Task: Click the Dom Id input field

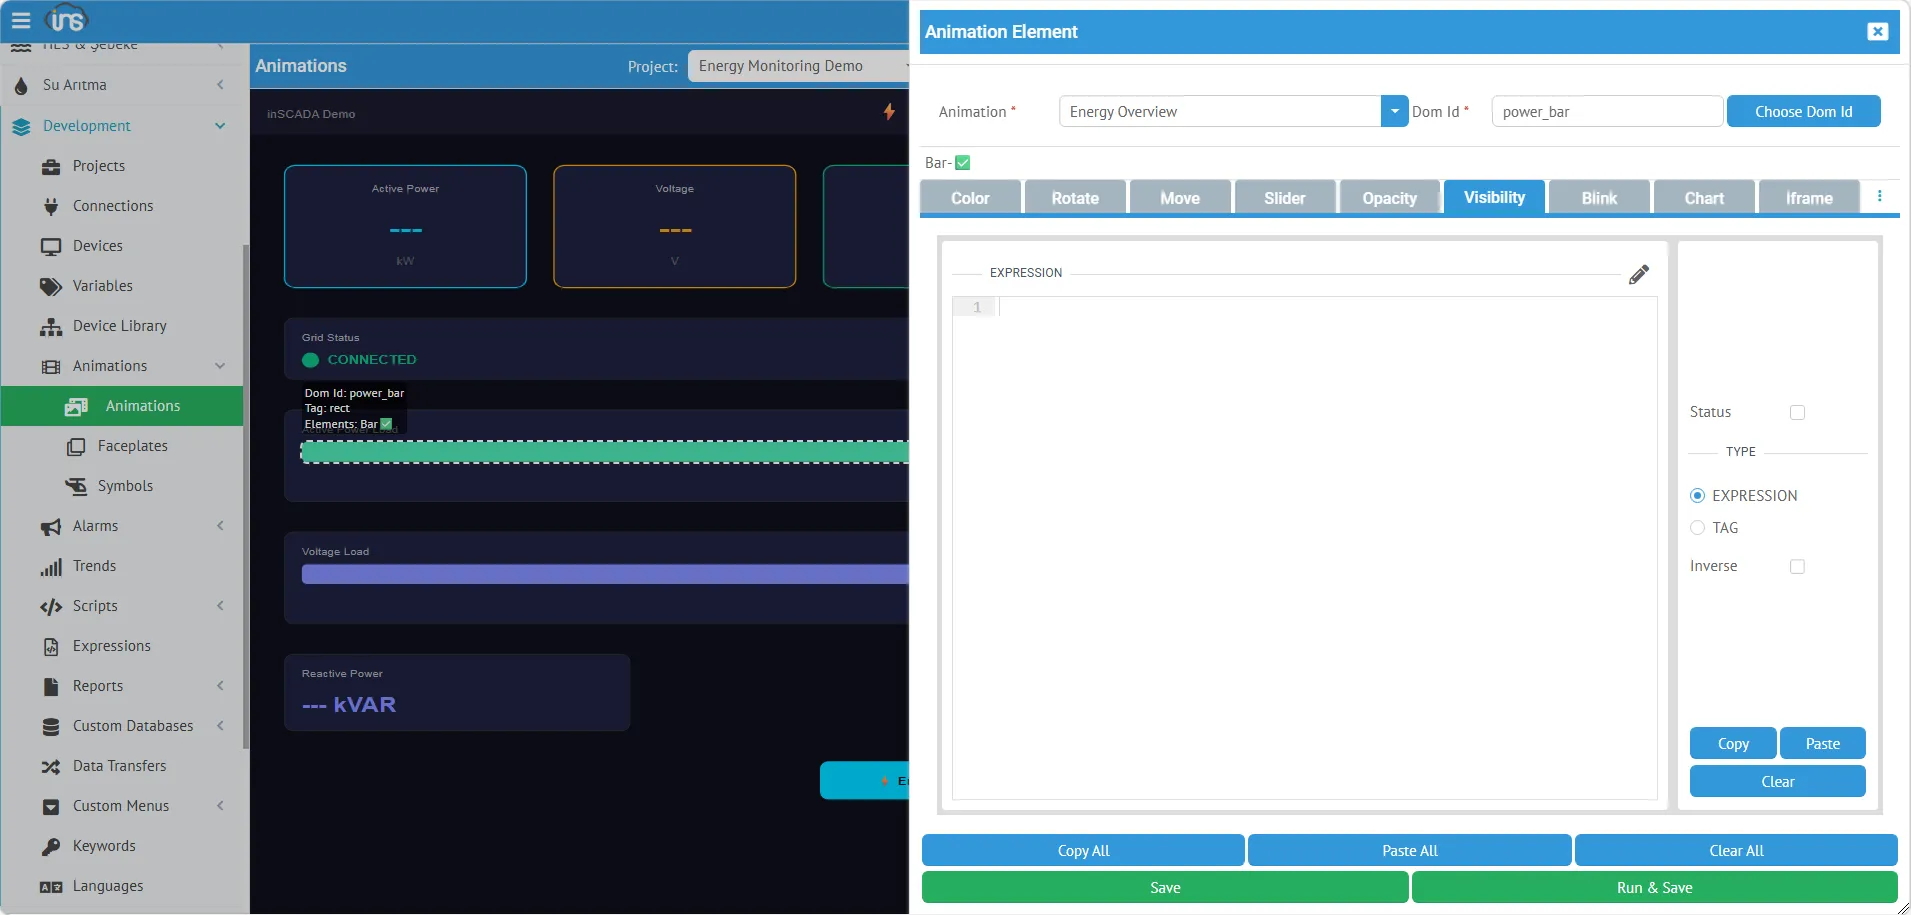Action: click(1606, 111)
